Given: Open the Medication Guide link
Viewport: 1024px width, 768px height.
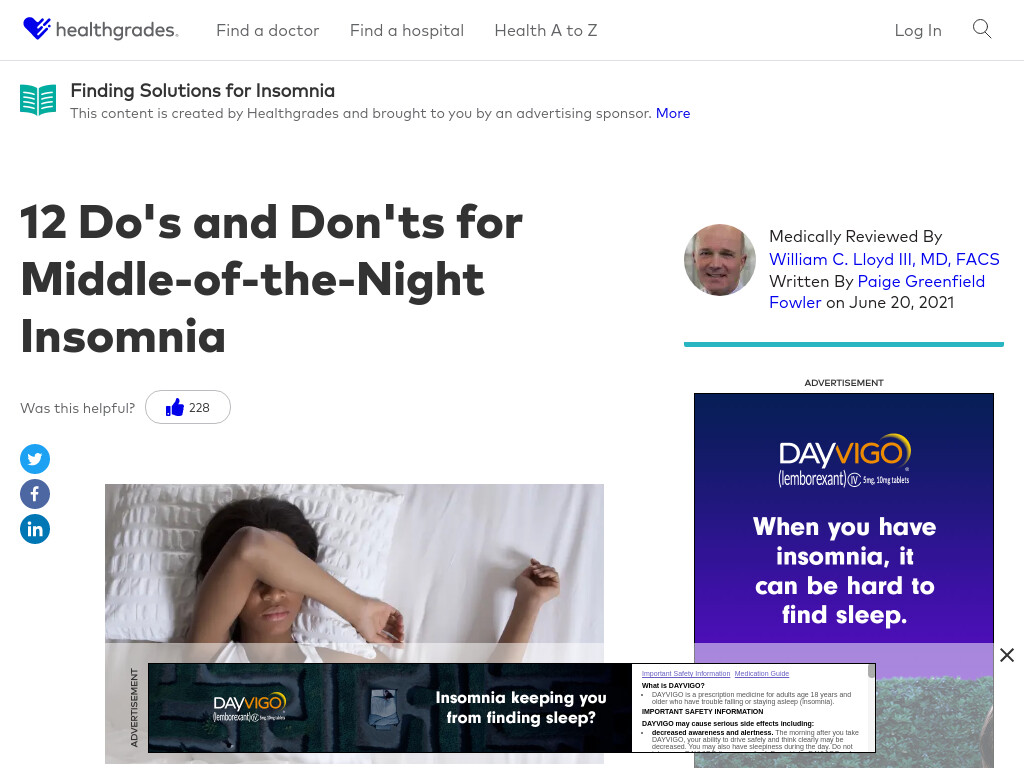Looking at the screenshot, I should click(x=761, y=673).
